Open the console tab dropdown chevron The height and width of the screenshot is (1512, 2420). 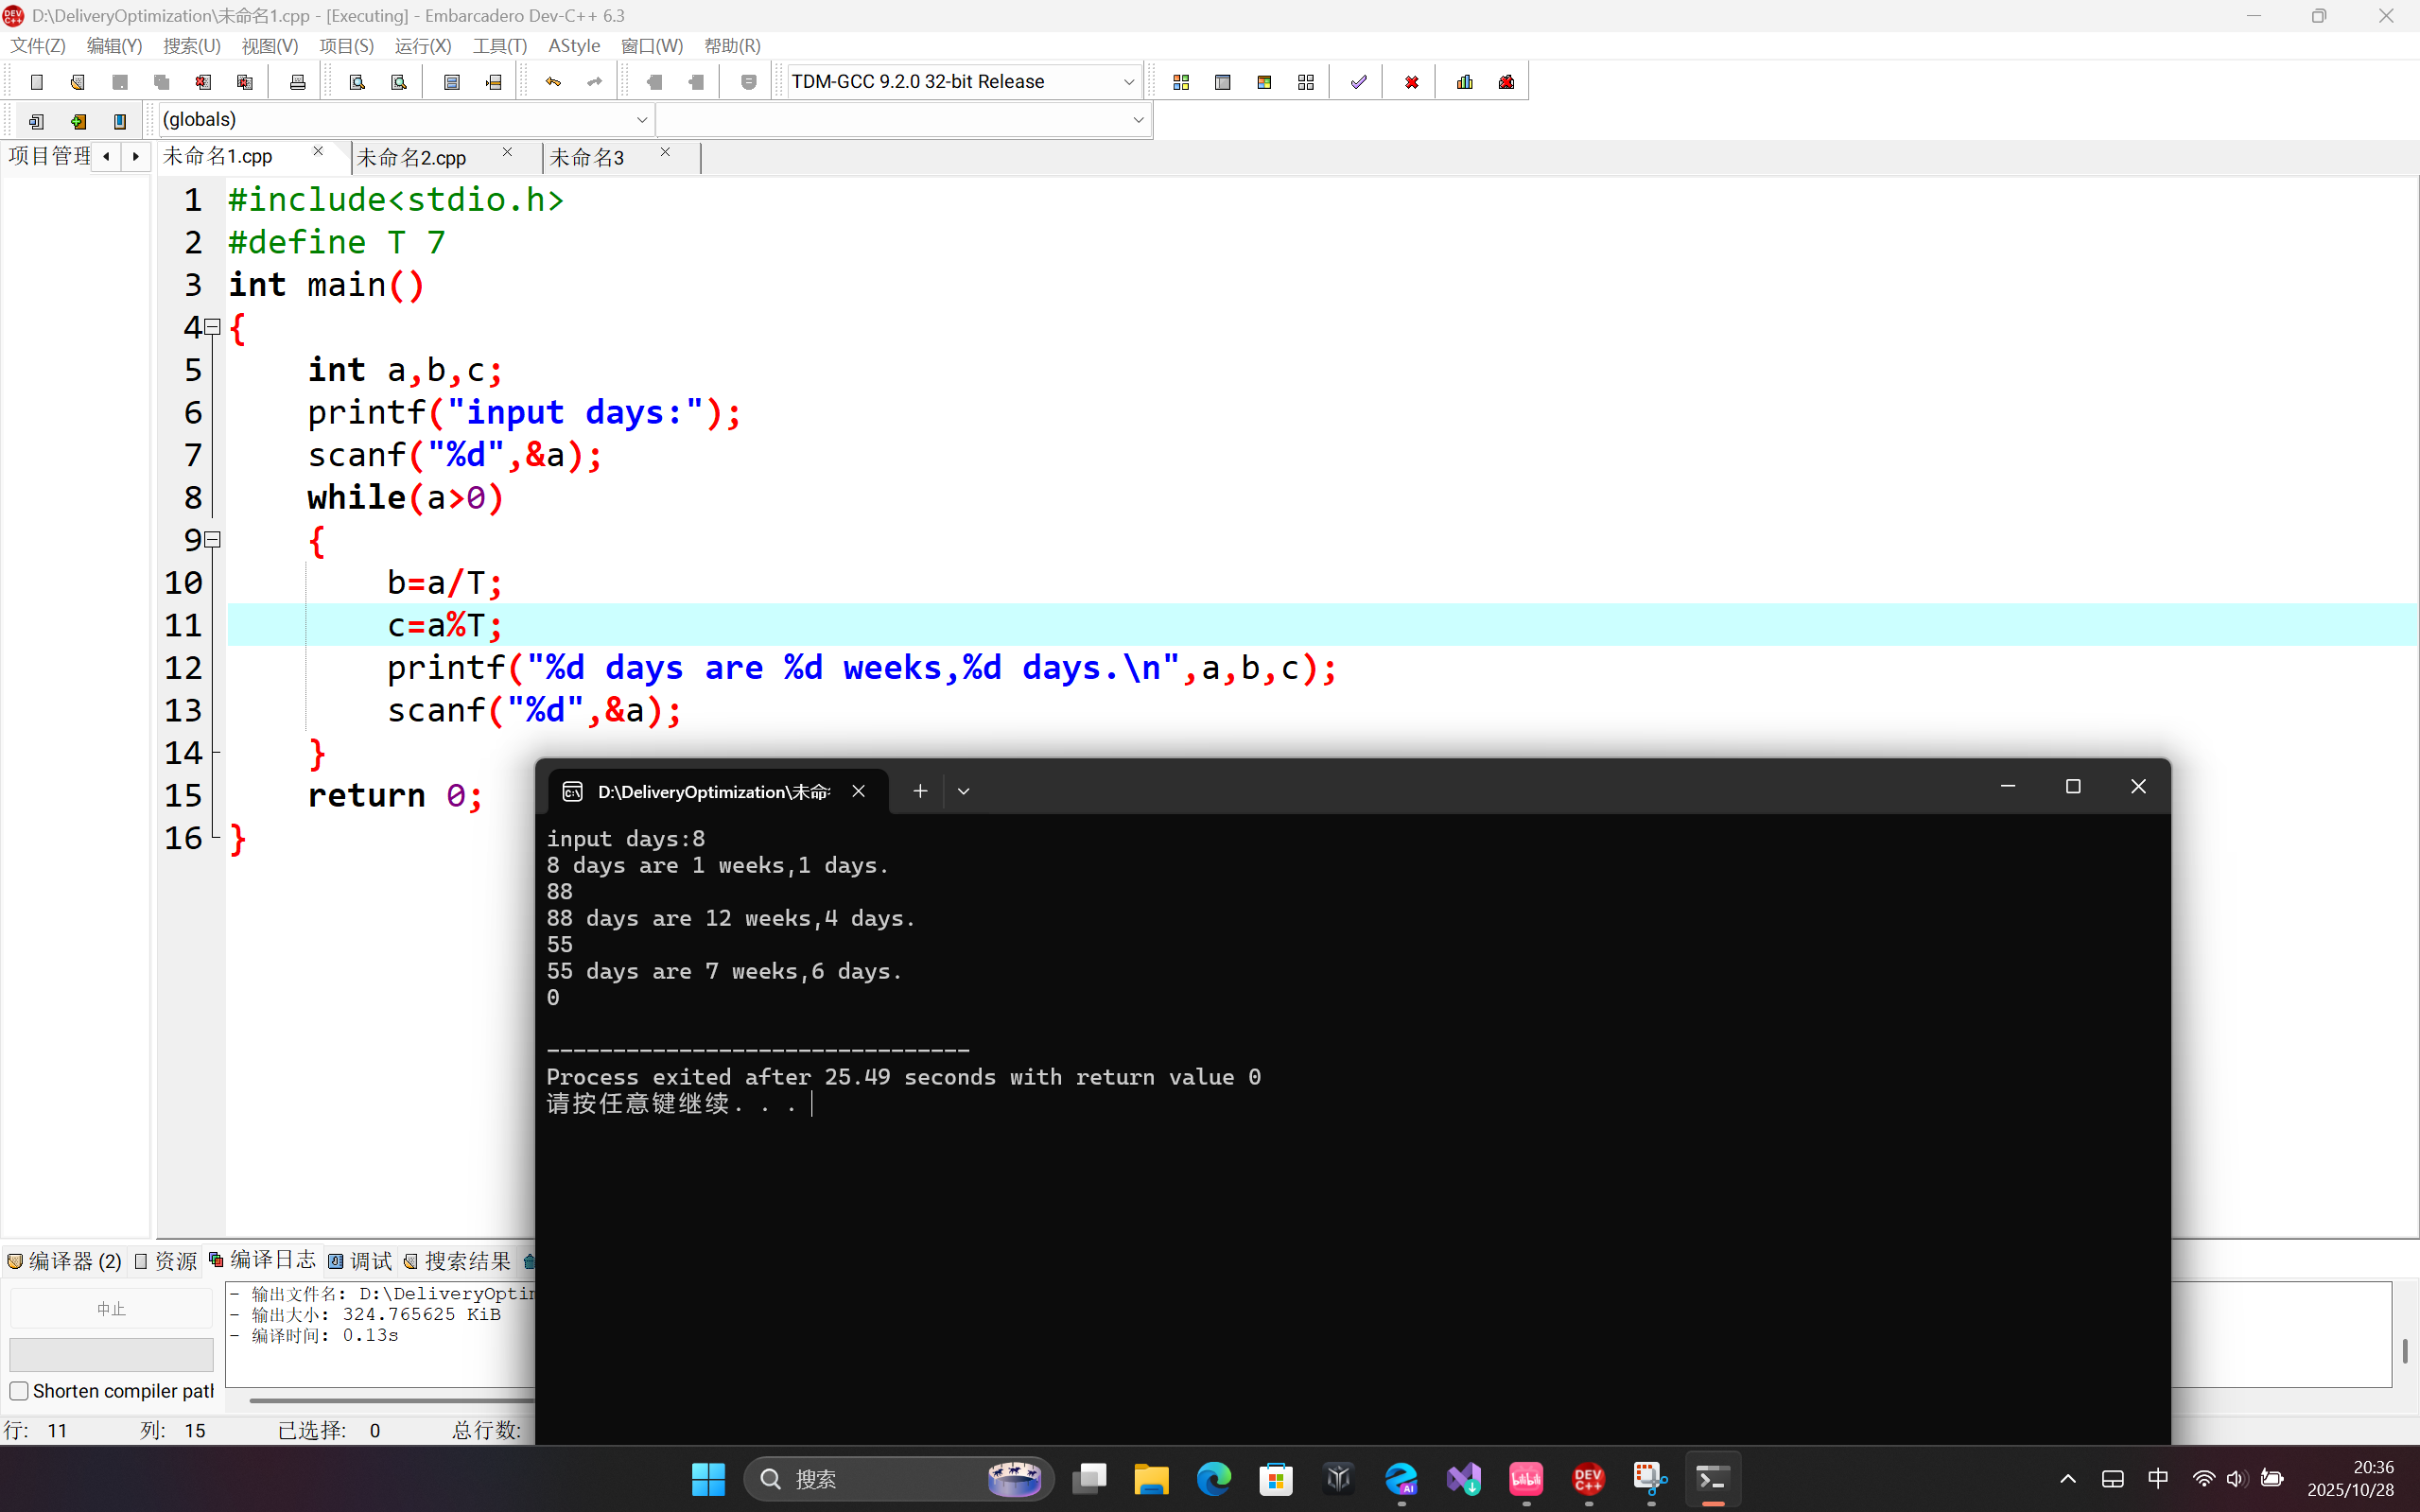point(963,791)
